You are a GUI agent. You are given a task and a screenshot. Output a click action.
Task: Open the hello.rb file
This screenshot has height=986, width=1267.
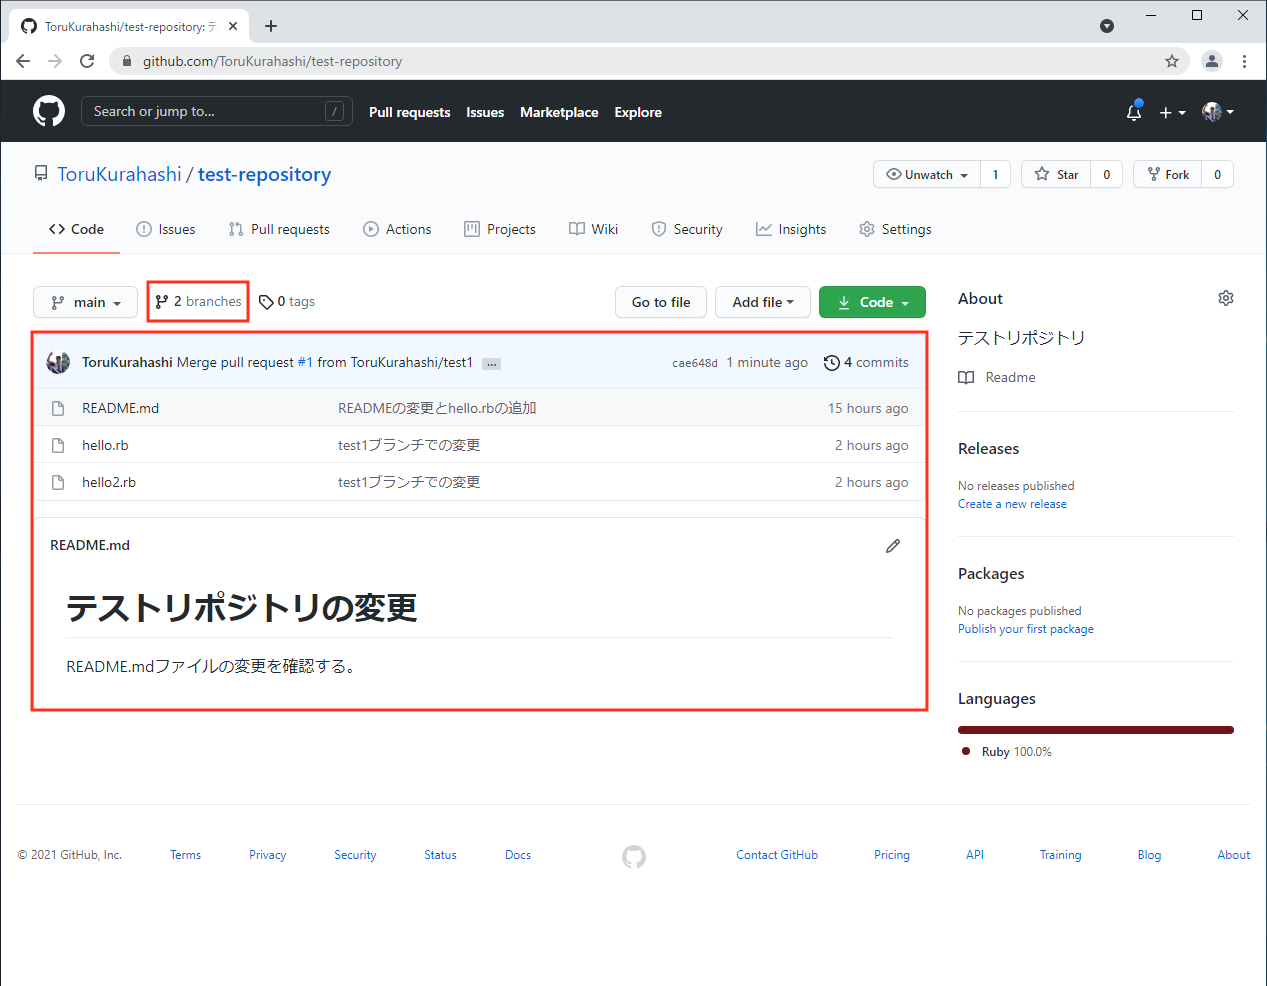pos(105,445)
